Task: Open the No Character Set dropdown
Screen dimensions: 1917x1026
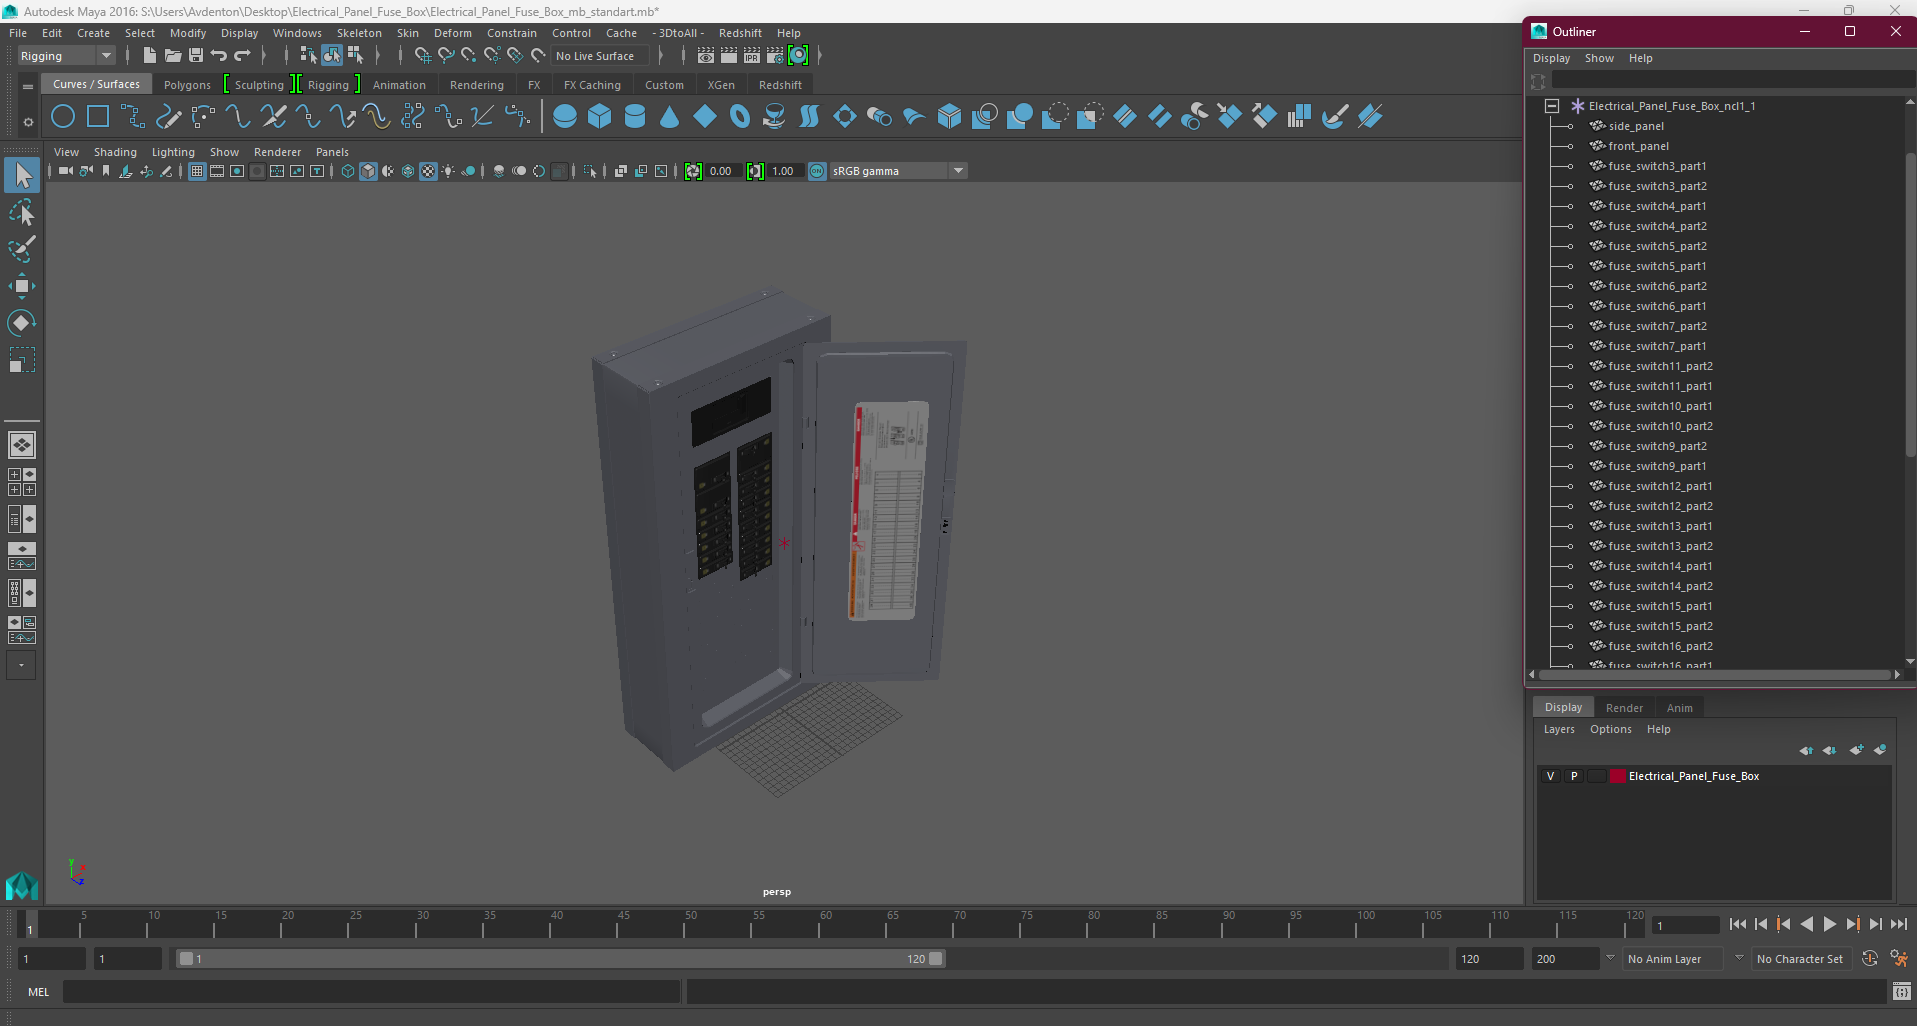Action: click(x=1800, y=959)
